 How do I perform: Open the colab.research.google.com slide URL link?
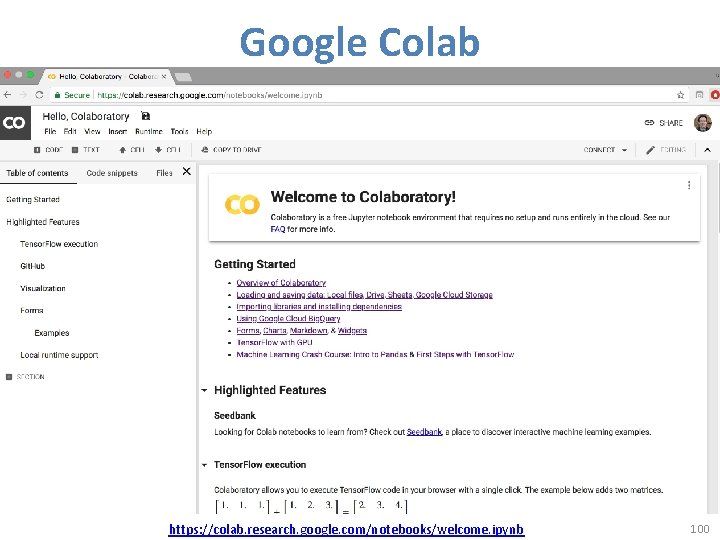point(346,529)
